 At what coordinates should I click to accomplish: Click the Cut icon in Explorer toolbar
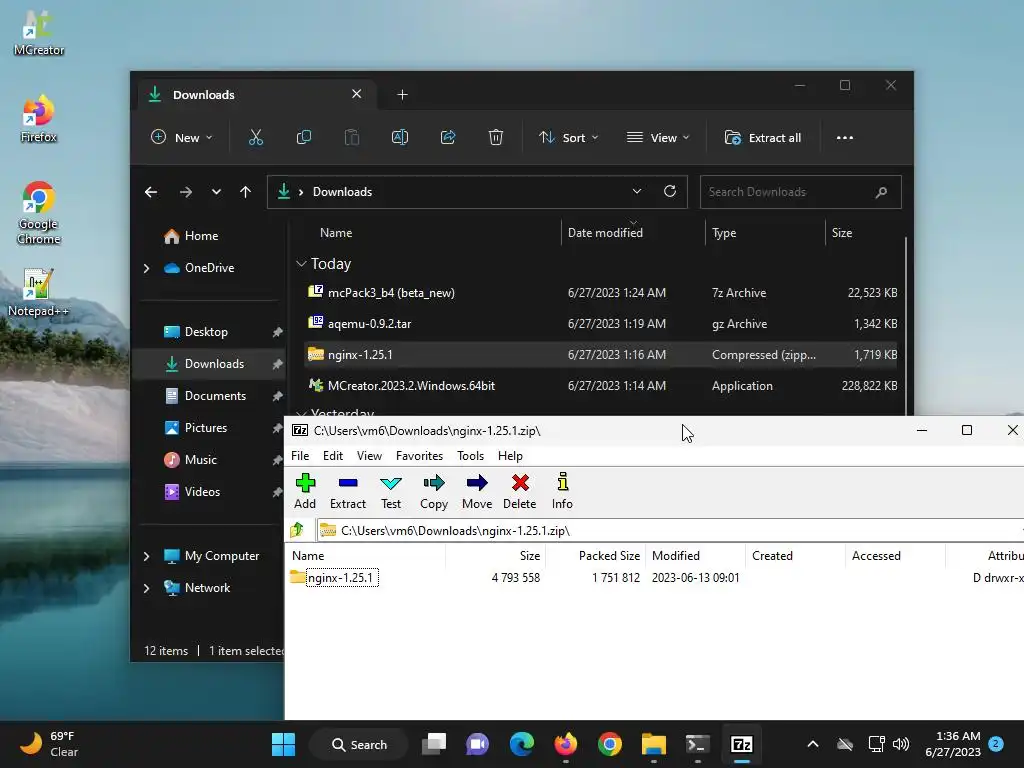[255, 138]
